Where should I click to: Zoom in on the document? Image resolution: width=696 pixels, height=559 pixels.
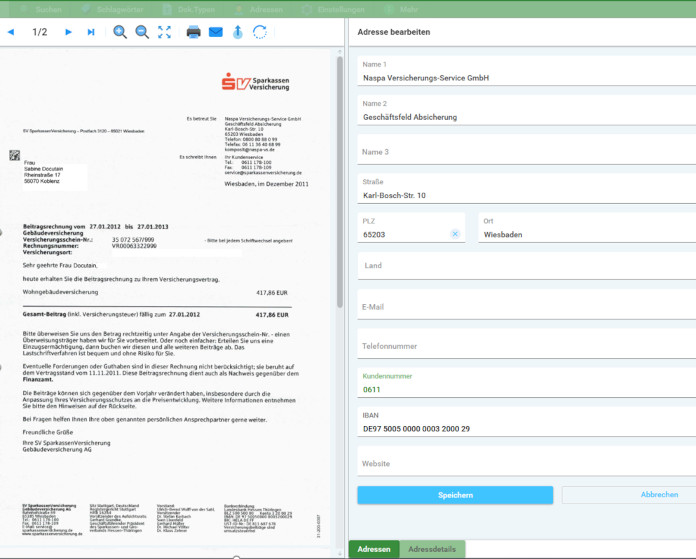pos(120,32)
